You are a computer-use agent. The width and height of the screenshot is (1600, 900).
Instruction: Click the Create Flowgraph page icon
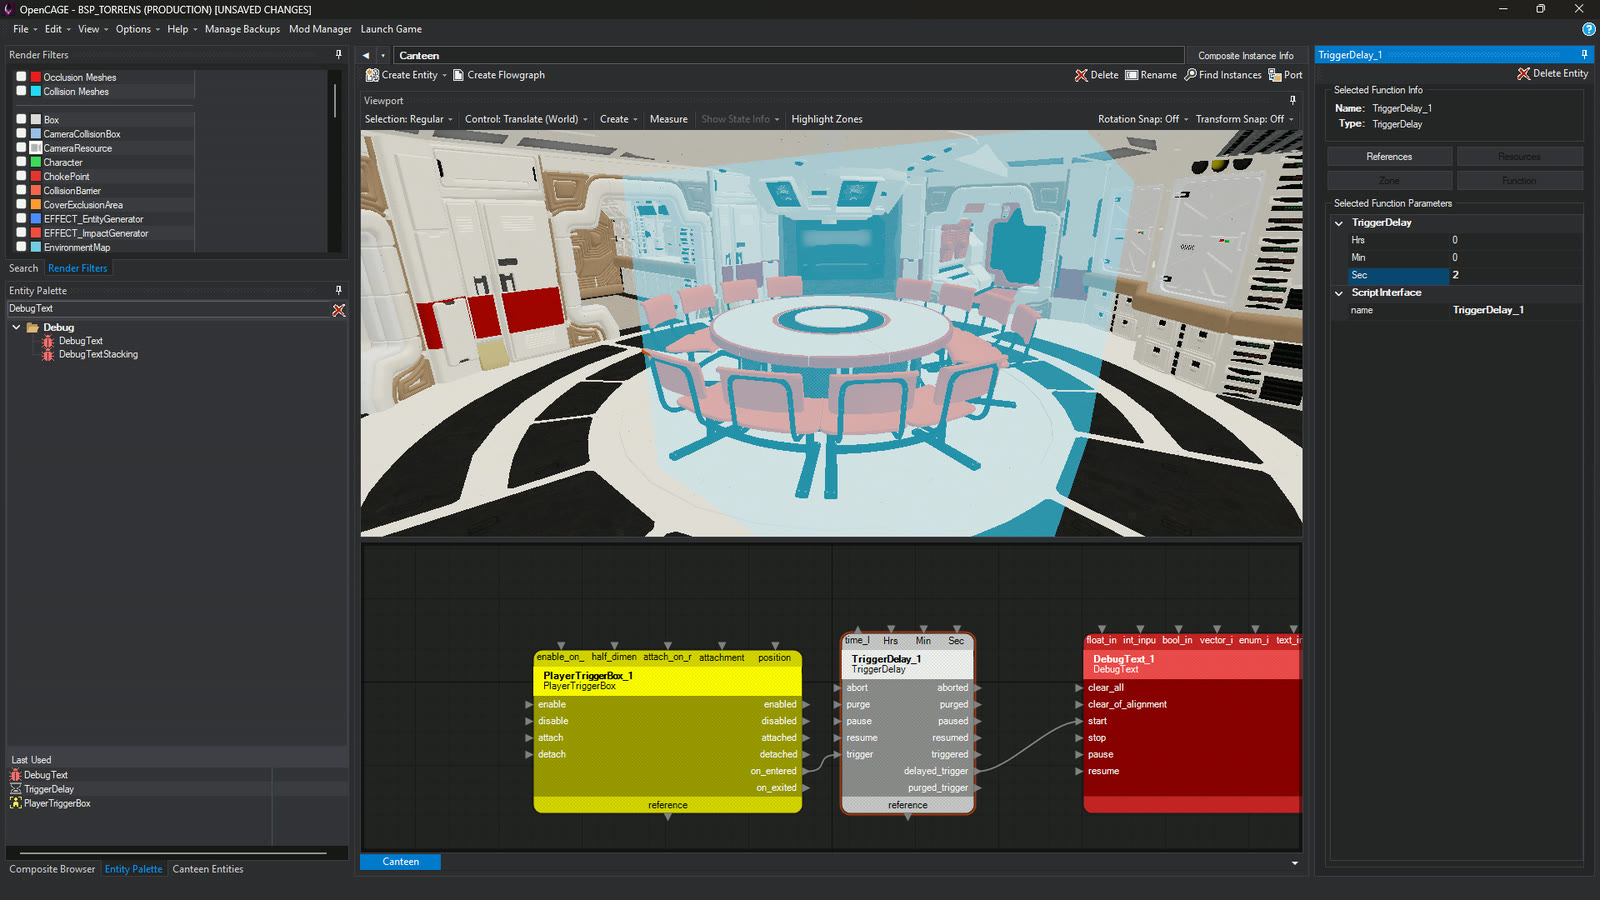(458, 75)
